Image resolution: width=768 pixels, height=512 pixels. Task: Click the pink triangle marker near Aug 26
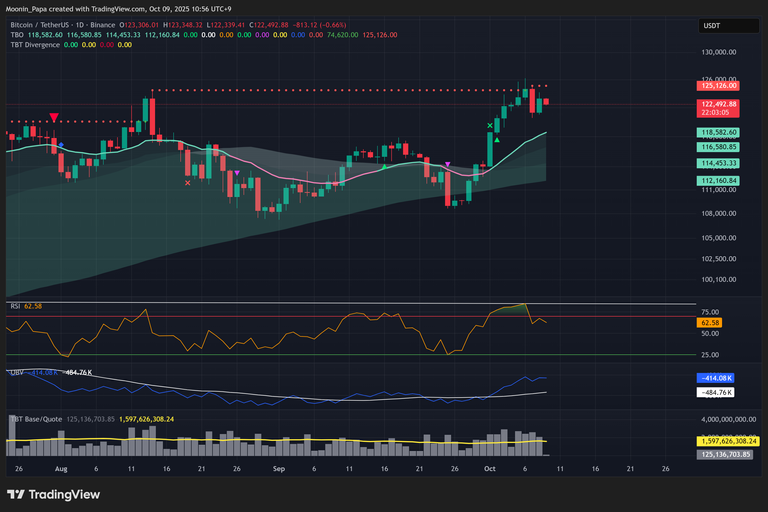point(236,173)
